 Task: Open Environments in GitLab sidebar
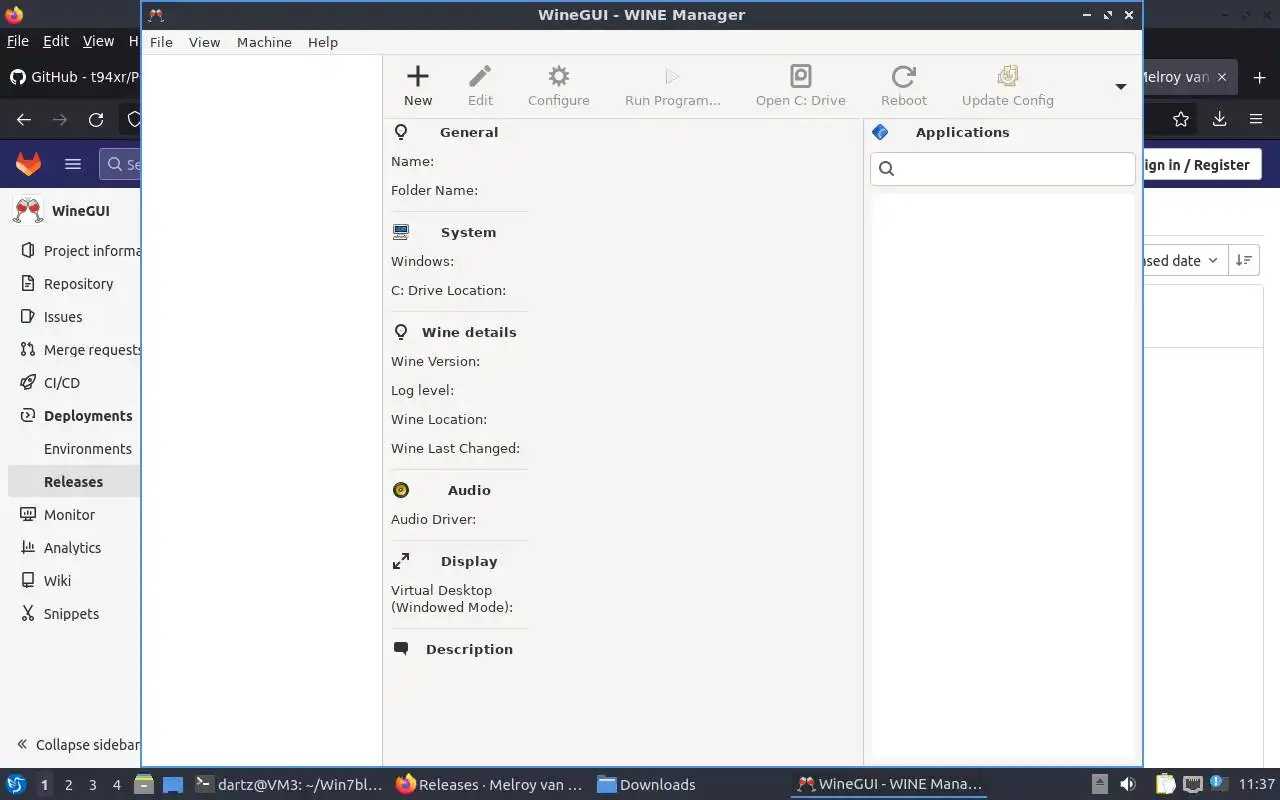tap(88, 449)
